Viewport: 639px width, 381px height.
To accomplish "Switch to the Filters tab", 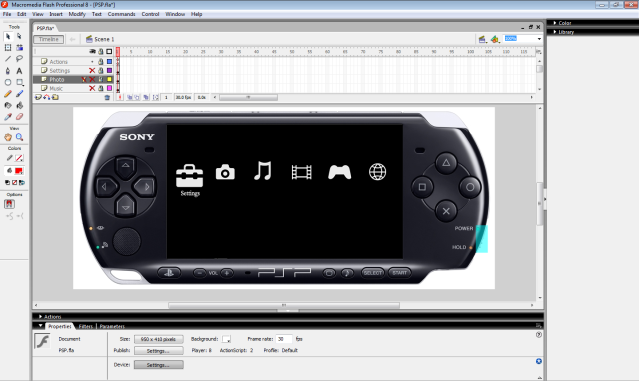I will coord(86,326).
